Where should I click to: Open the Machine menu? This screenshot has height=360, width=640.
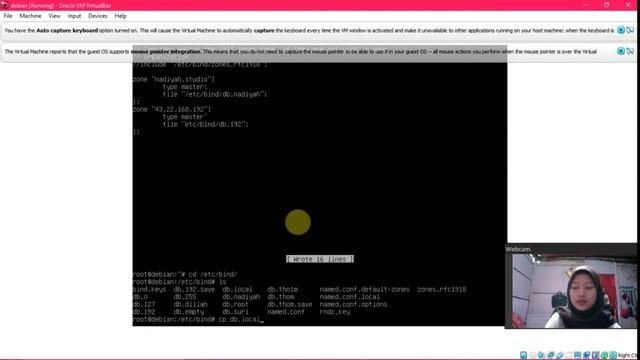30,16
